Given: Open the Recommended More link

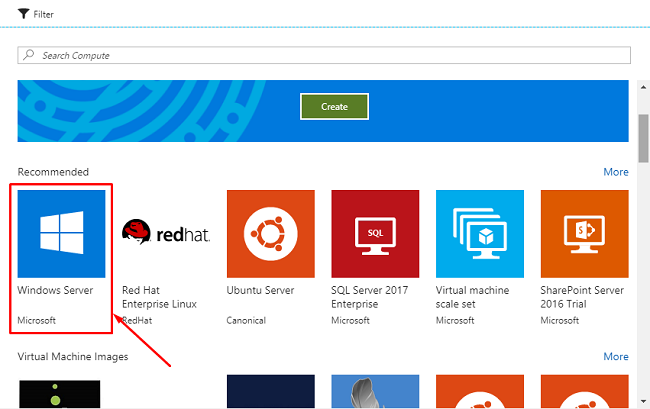Looking at the screenshot, I should (616, 172).
